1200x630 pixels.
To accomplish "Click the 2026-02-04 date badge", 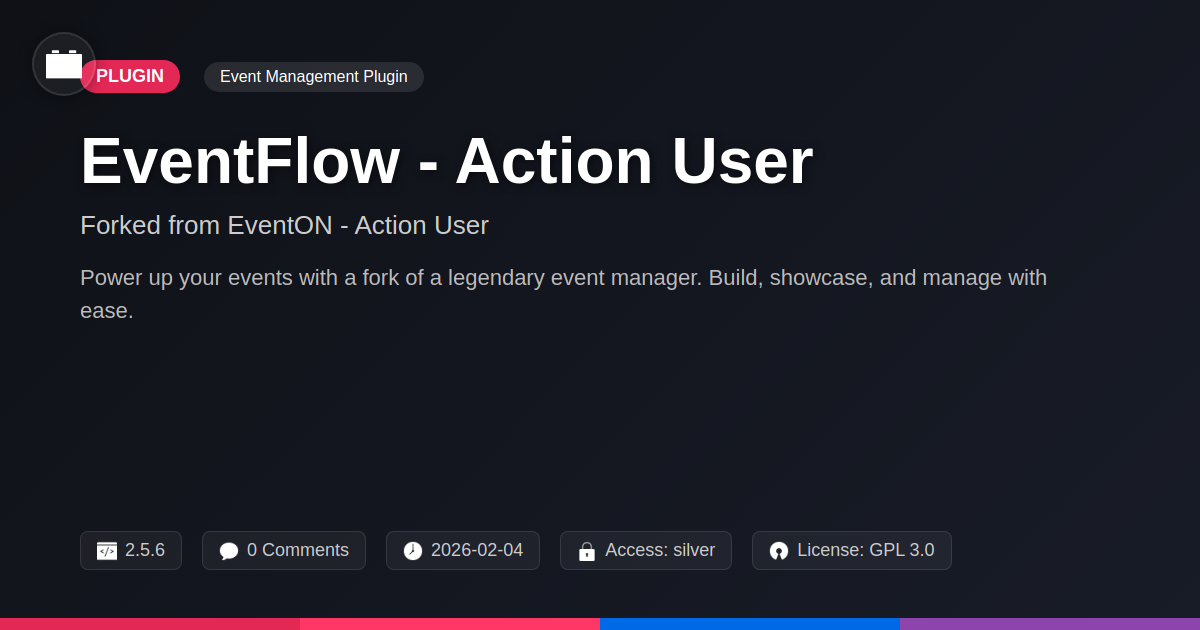I will point(463,551).
